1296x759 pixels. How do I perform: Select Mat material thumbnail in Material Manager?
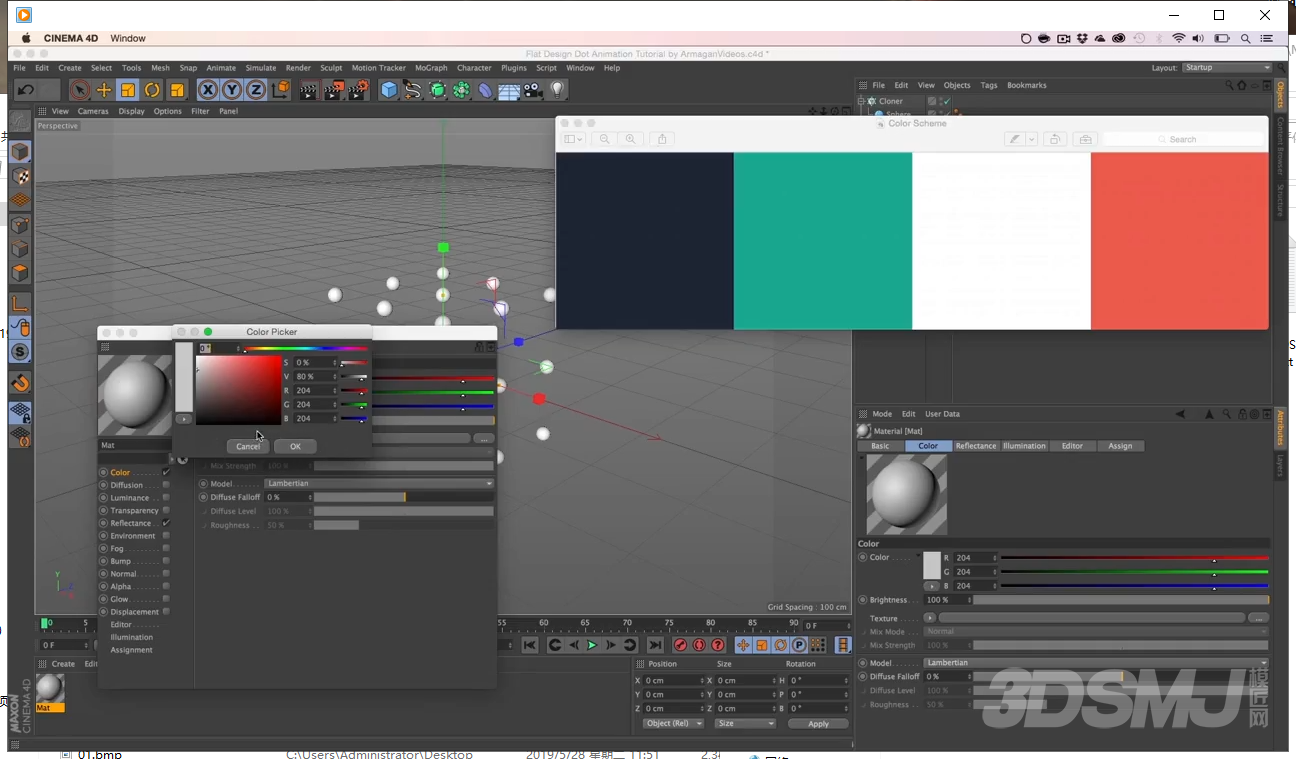coord(50,689)
